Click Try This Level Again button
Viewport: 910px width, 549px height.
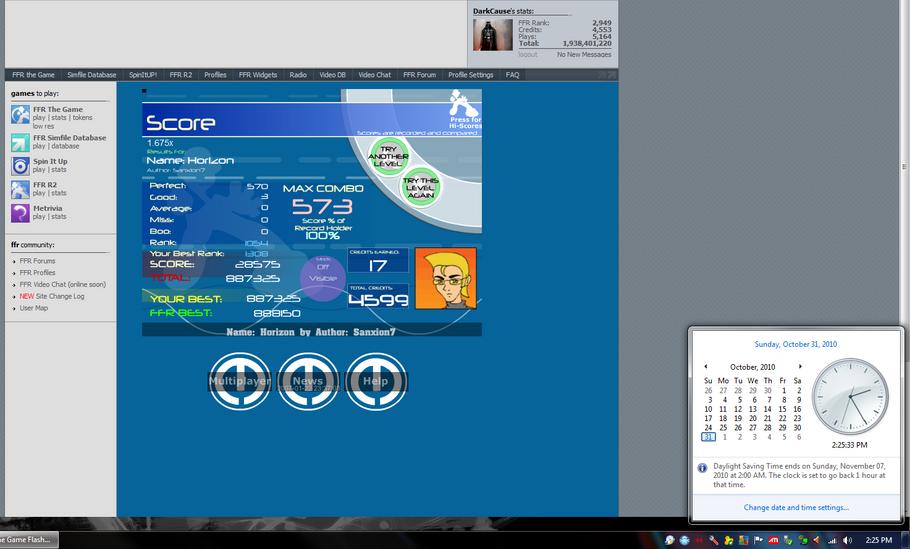(420, 187)
